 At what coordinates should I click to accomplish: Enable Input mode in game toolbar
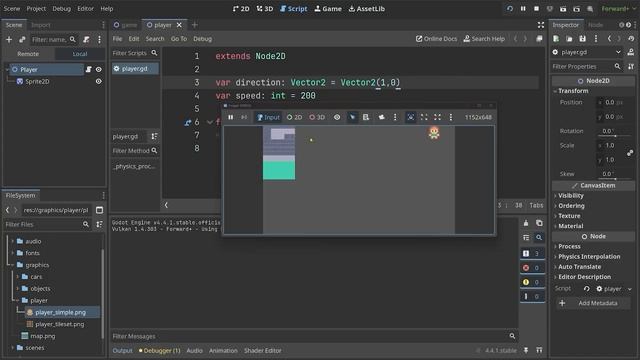[268, 118]
